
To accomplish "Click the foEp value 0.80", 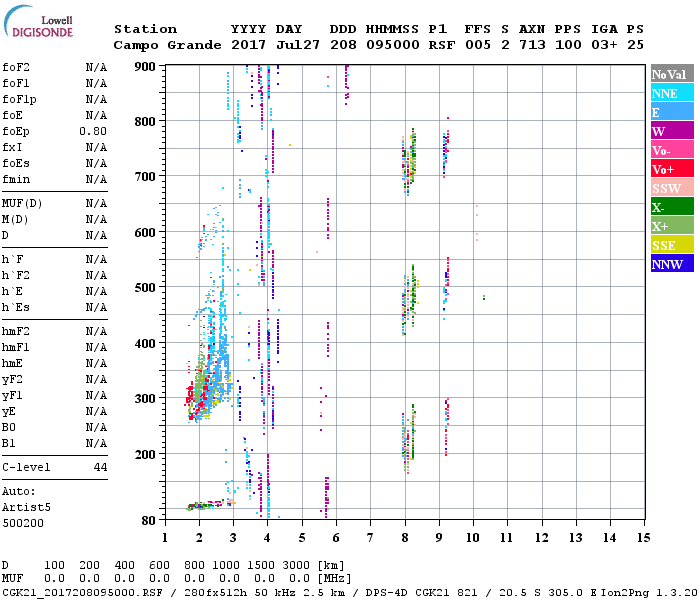I will click(x=94, y=131).
